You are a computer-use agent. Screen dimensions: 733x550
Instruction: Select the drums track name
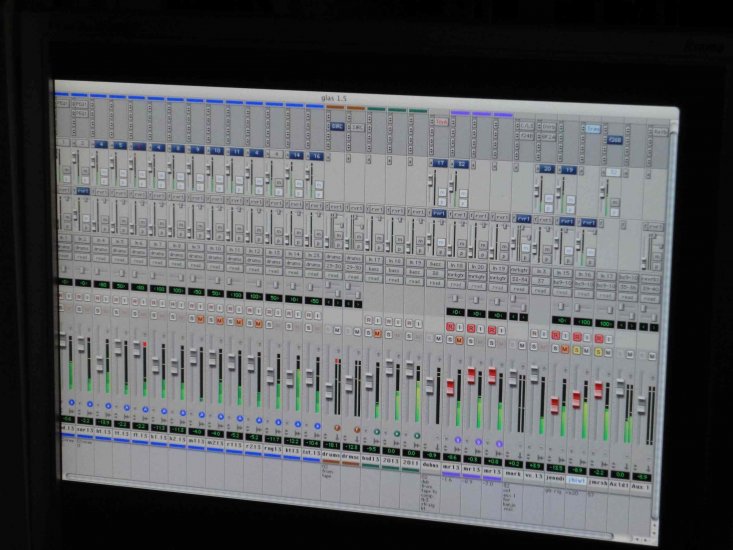331,455
